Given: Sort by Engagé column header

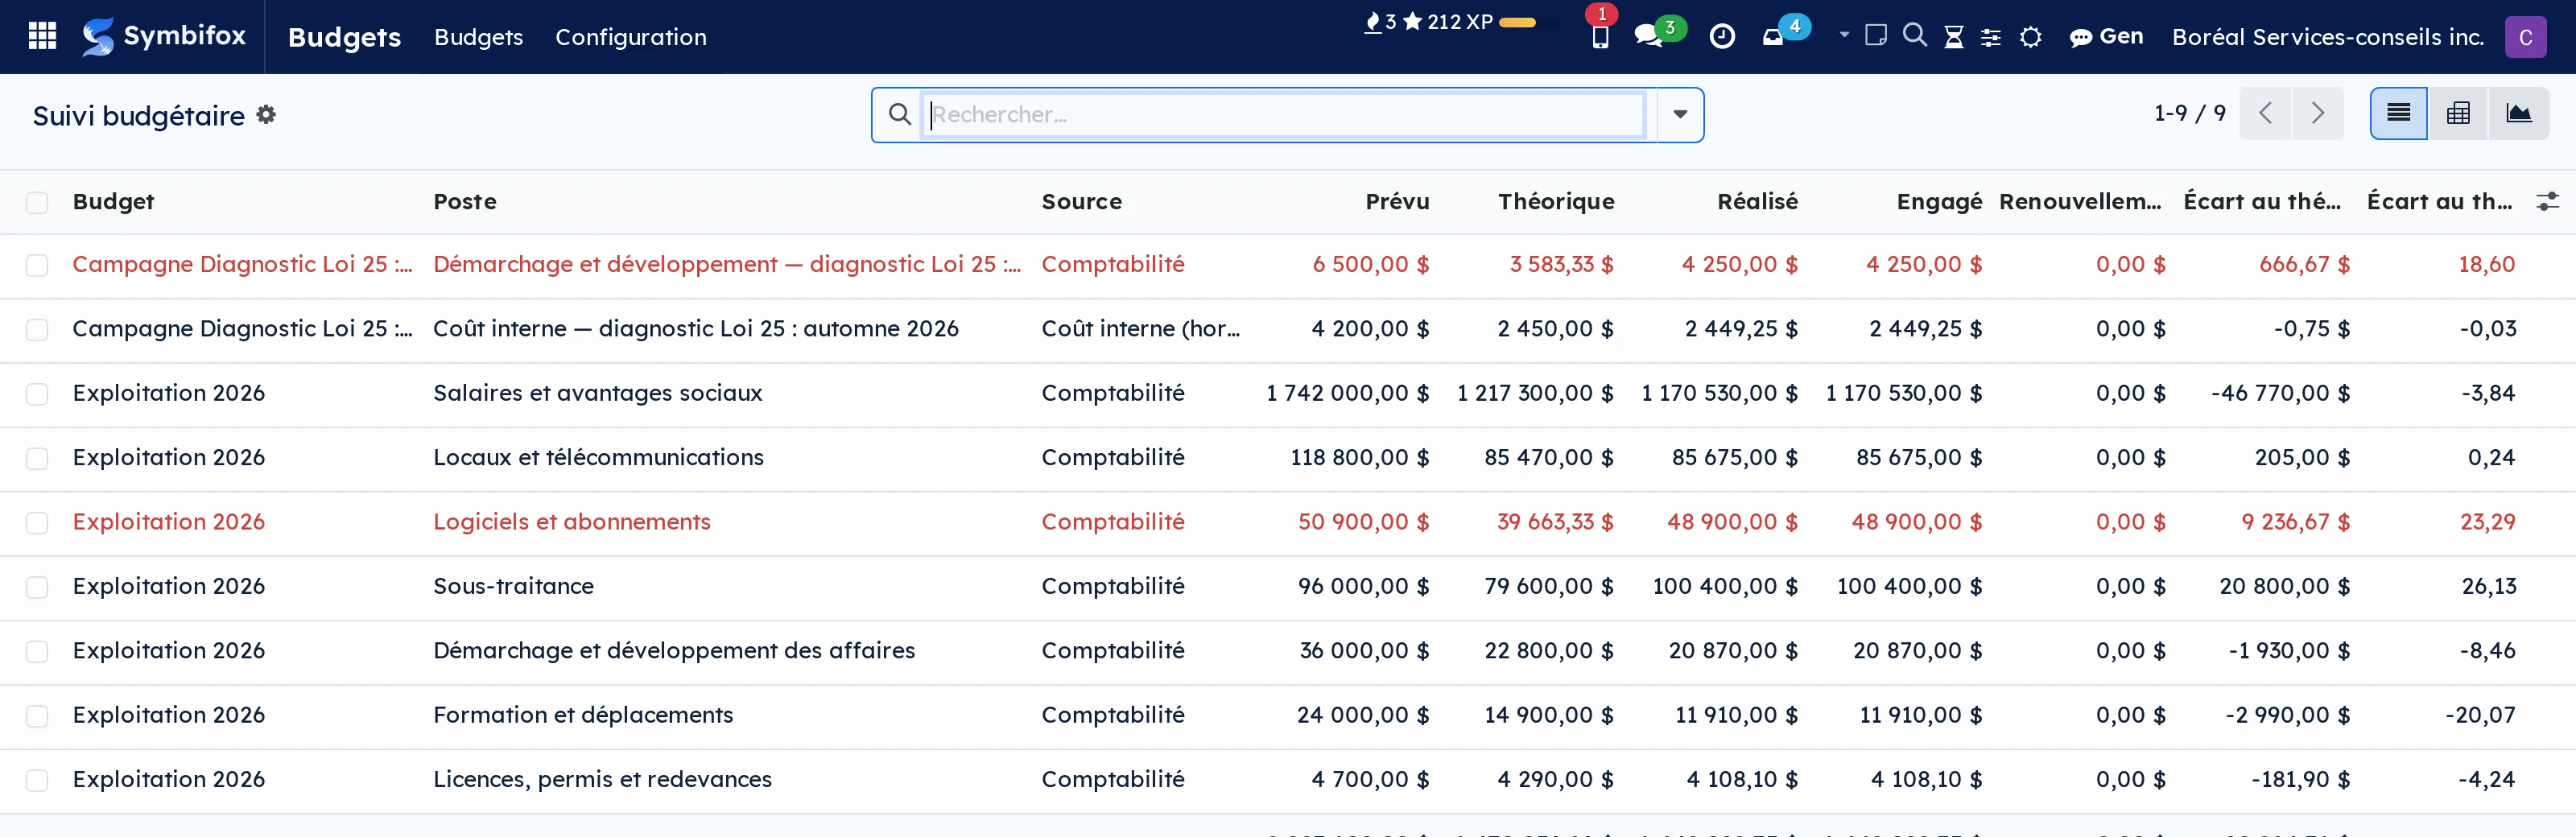Looking at the screenshot, I should 1939,201.
